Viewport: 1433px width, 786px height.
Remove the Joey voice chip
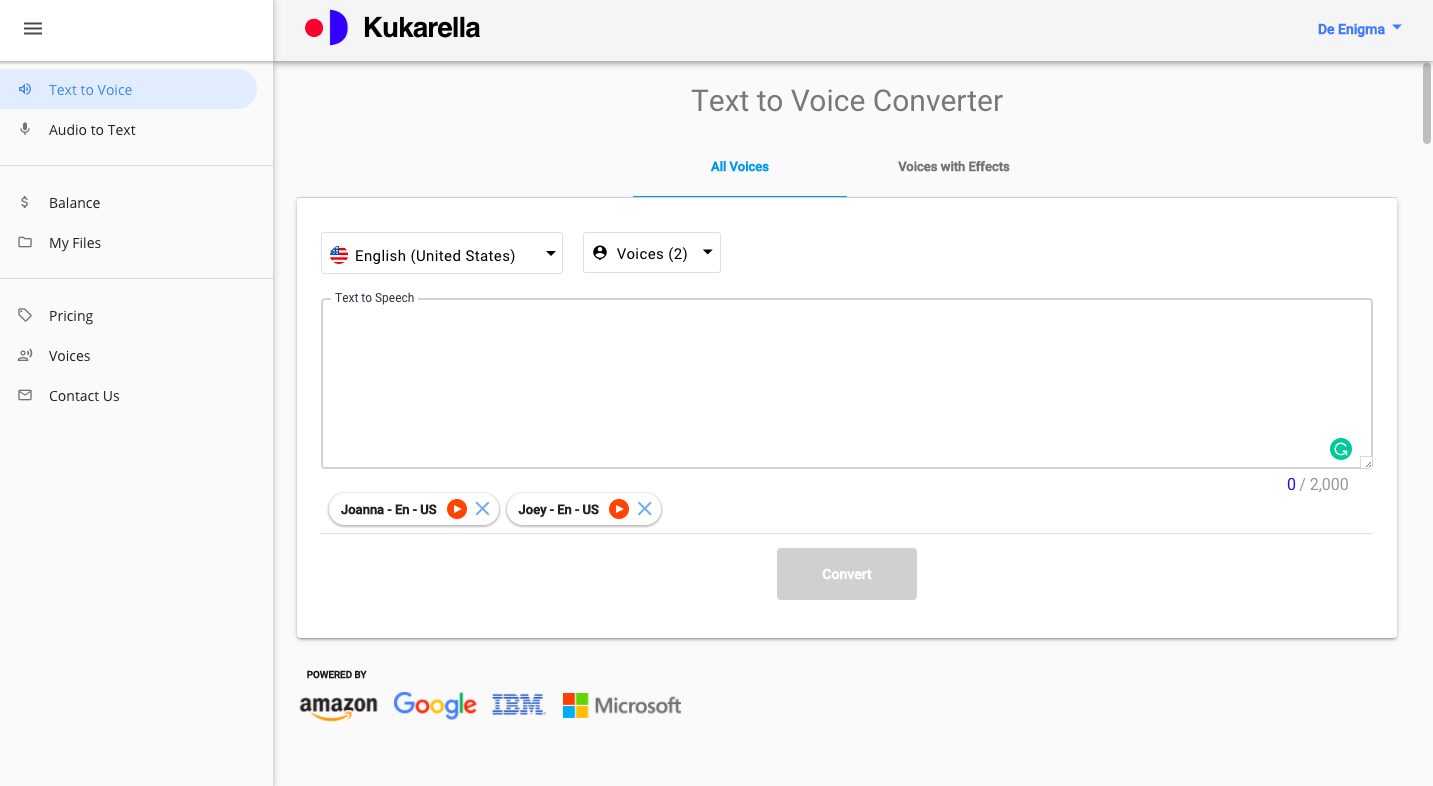[645, 509]
